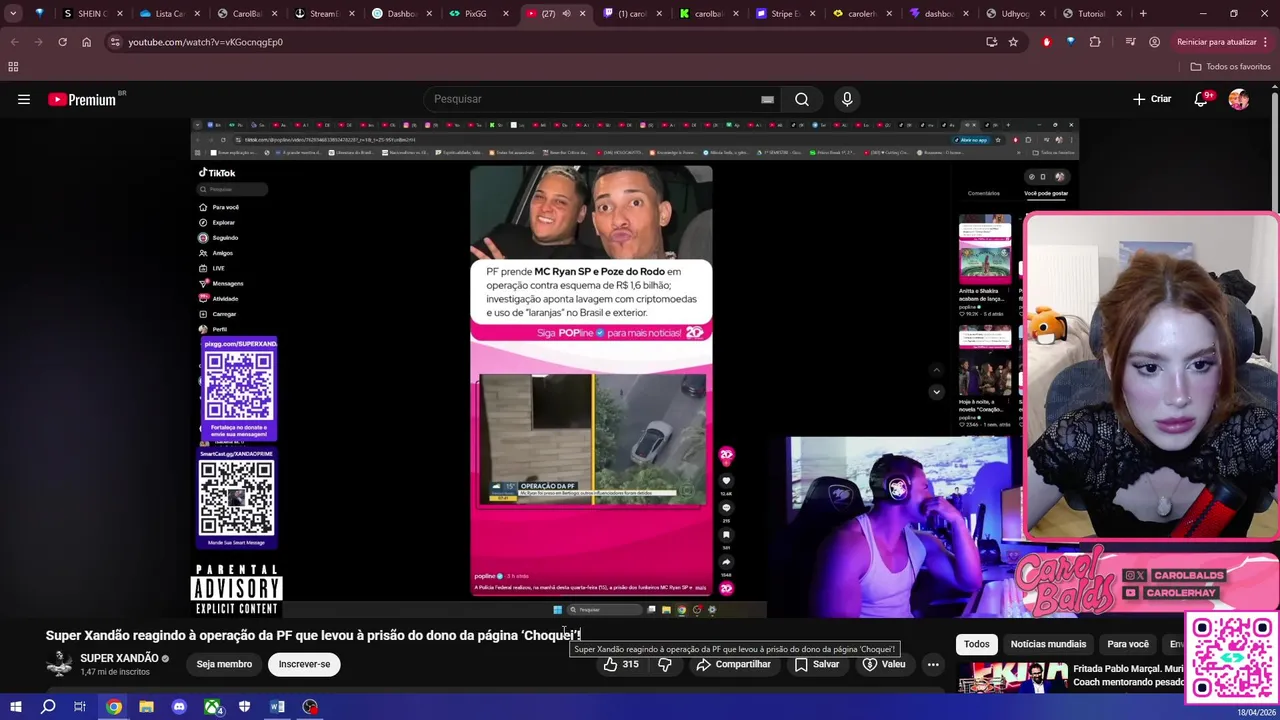Open Discord from the taskbar
The image size is (1280, 720).
(x=179, y=707)
